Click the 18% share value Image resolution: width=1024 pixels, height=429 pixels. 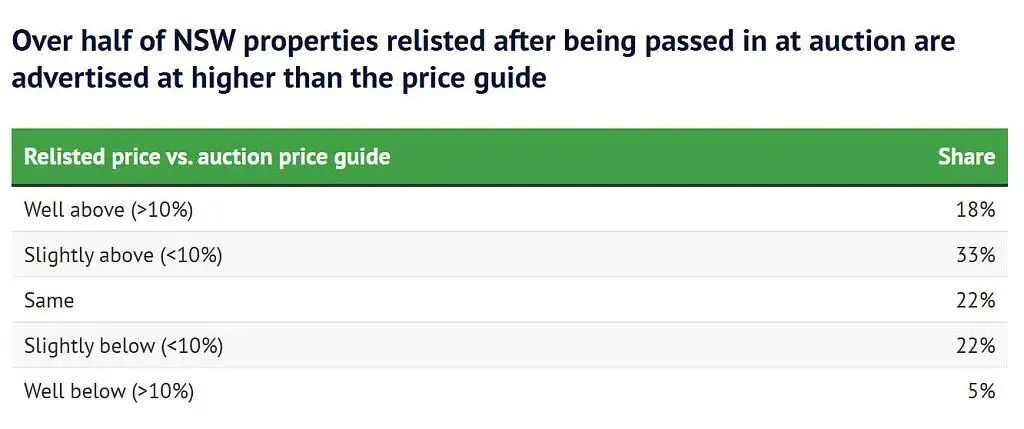tap(977, 210)
